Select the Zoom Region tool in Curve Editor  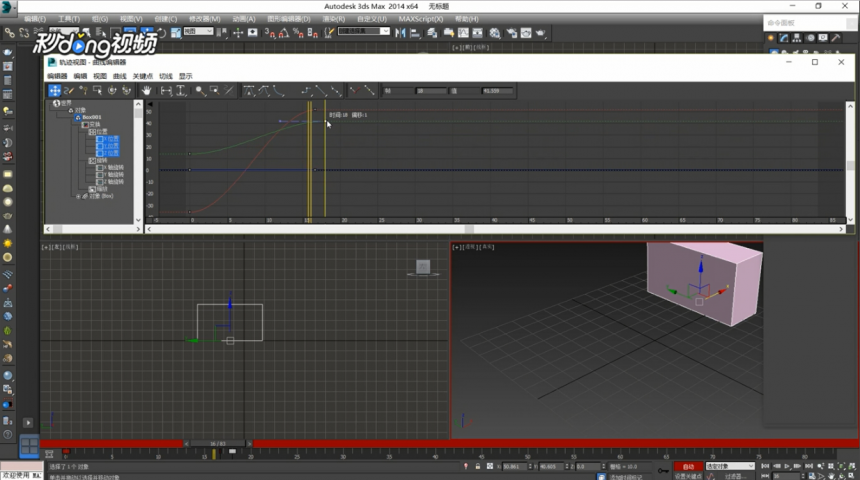tap(214, 91)
